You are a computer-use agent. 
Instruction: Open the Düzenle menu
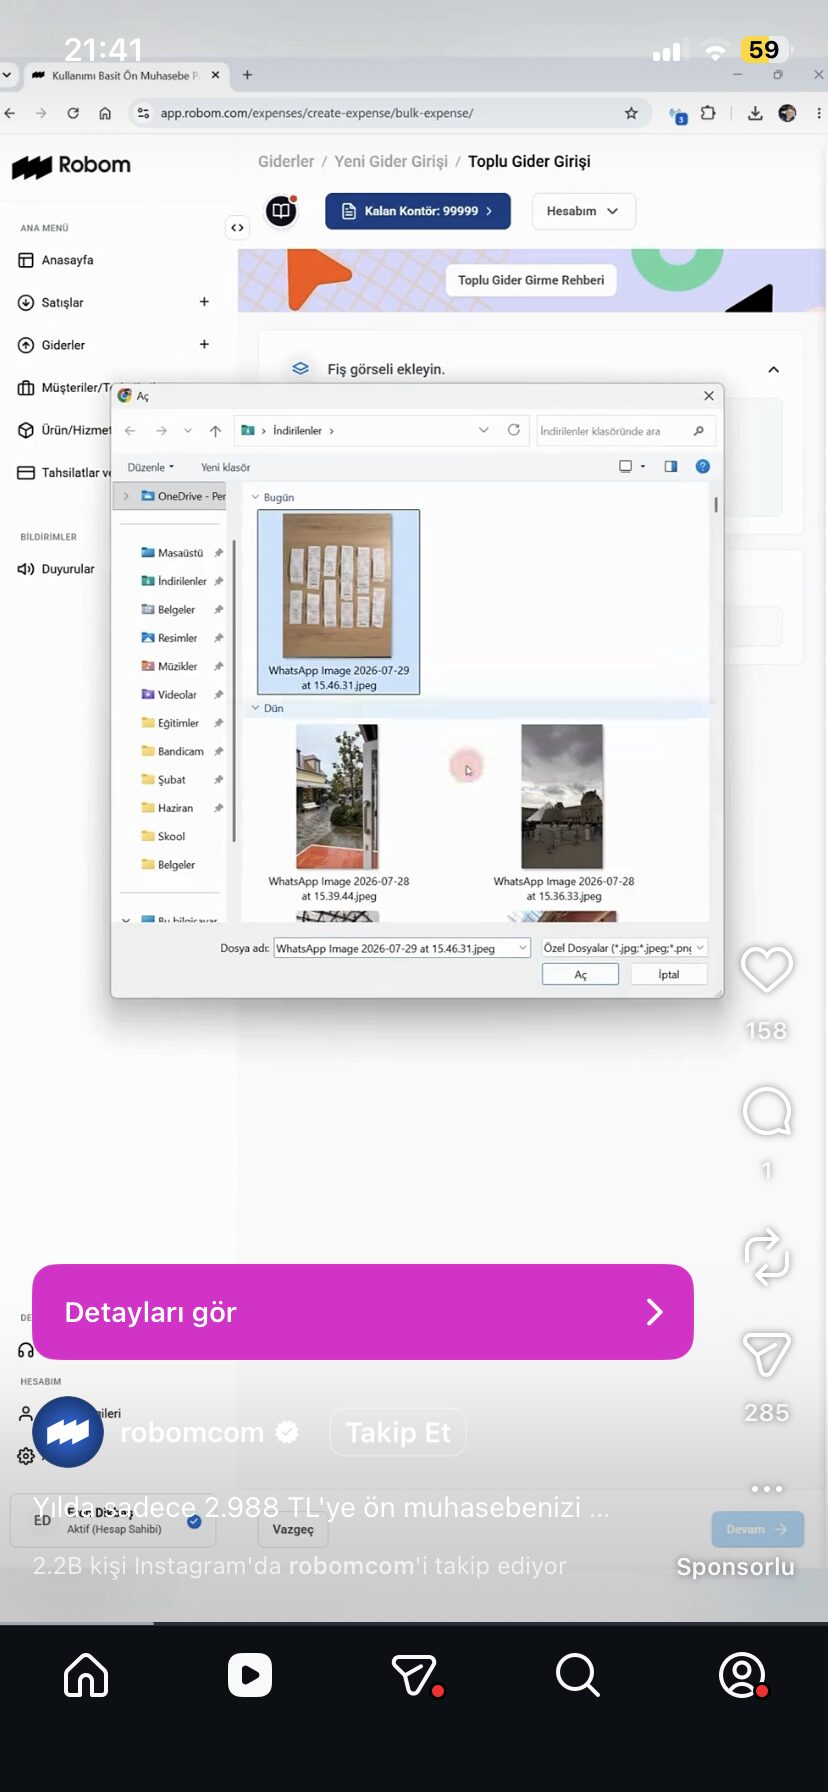tap(150, 467)
